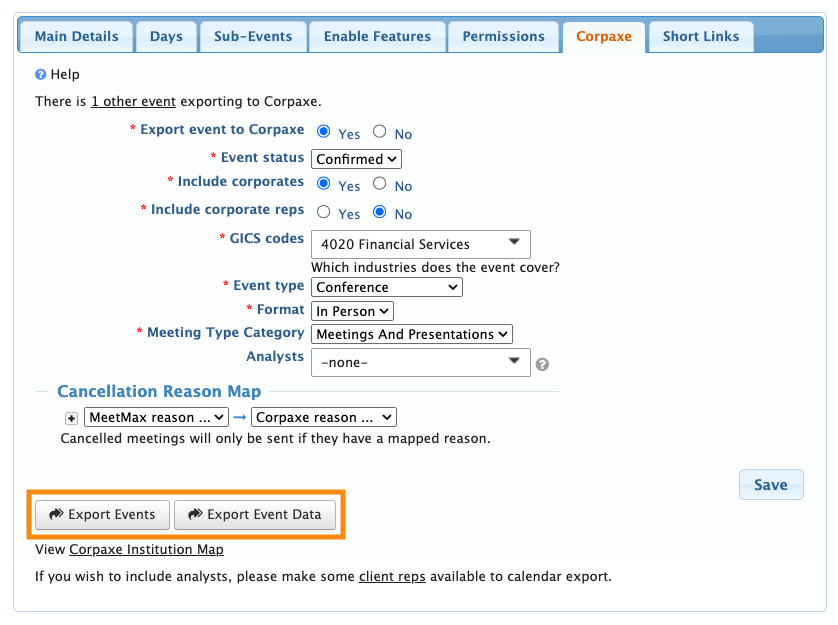Image resolution: width=838 pixels, height=625 pixels.
Task: Choose Yes for Include corporates
Action: [x=323, y=183]
